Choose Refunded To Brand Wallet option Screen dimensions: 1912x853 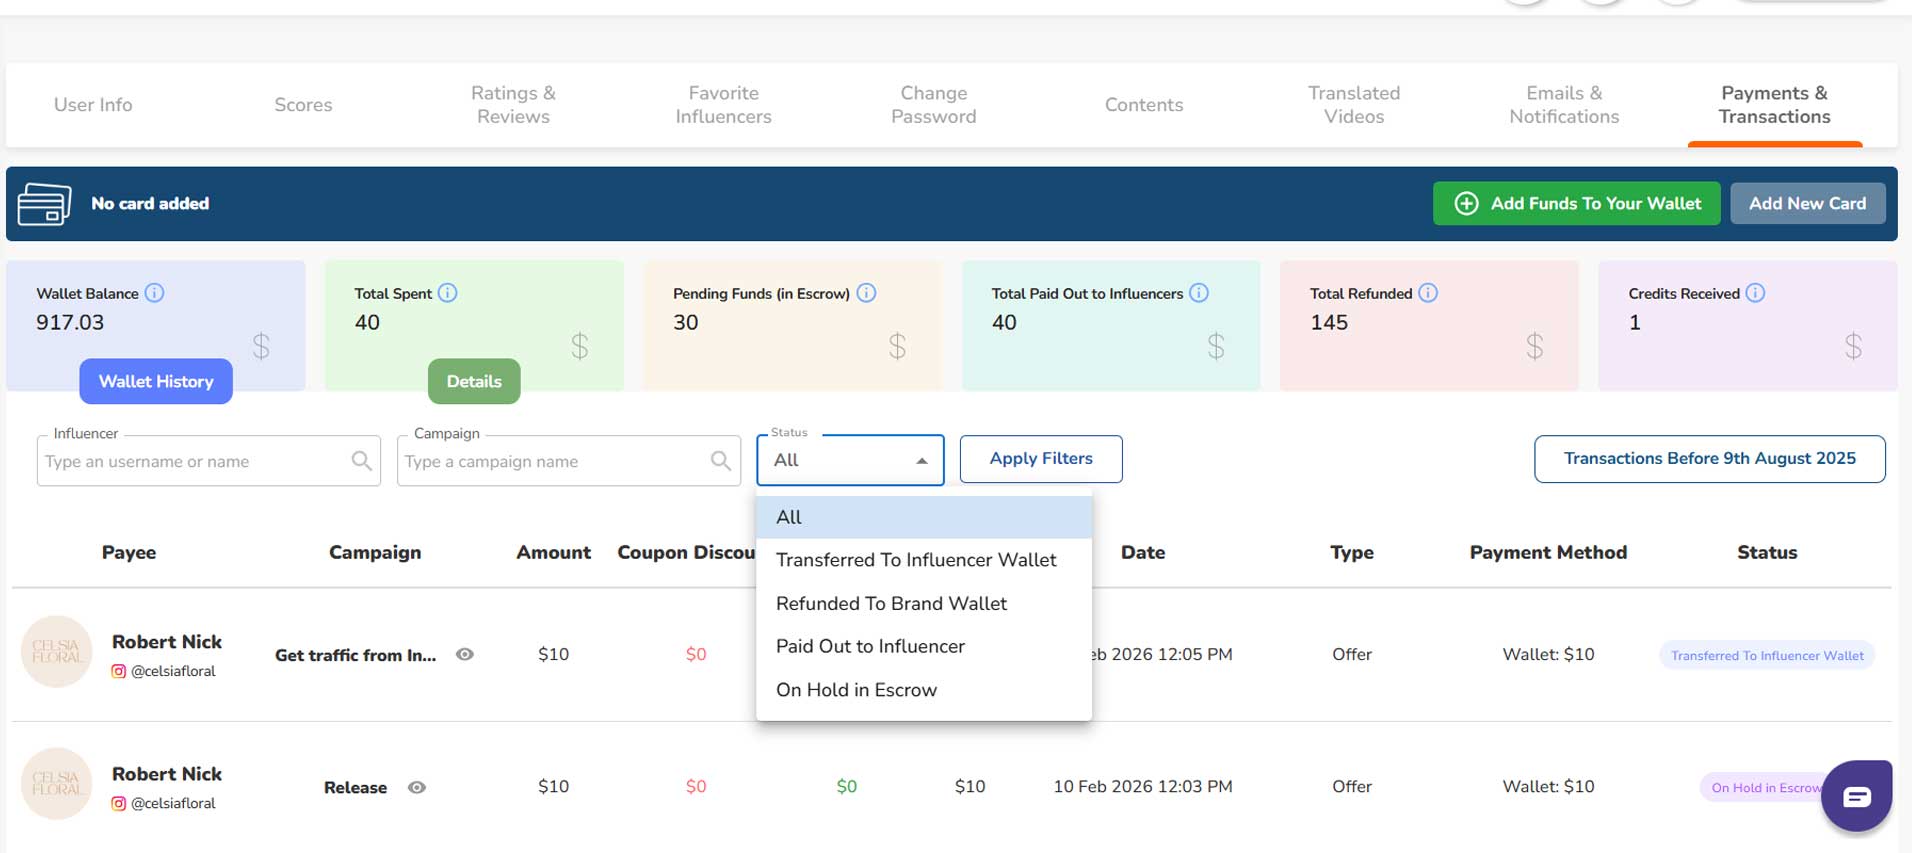924,604
